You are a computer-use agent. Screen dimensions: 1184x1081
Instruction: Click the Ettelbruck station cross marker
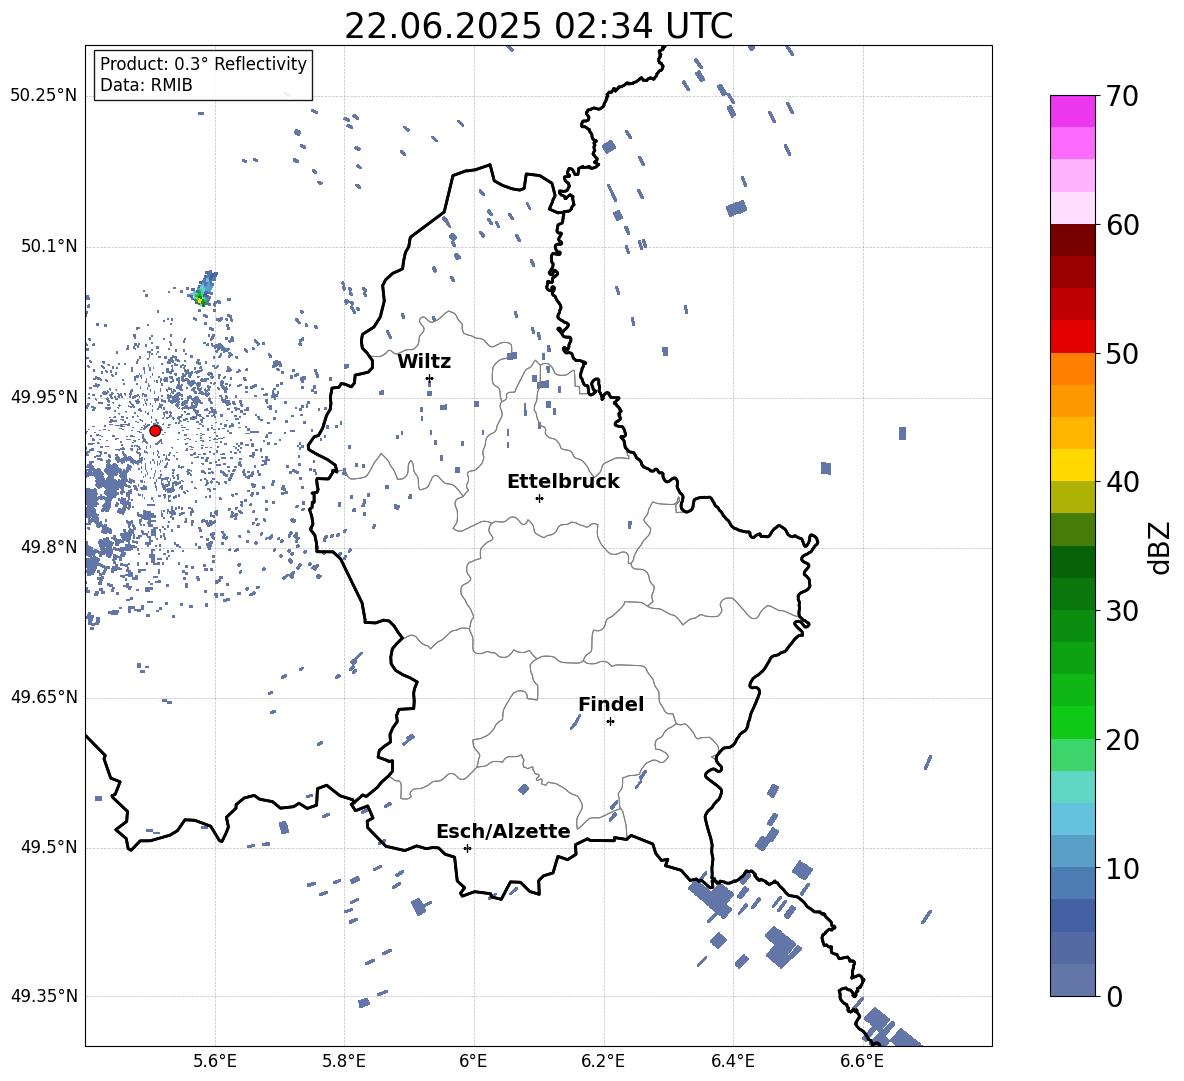pyautogui.click(x=539, y=498)
